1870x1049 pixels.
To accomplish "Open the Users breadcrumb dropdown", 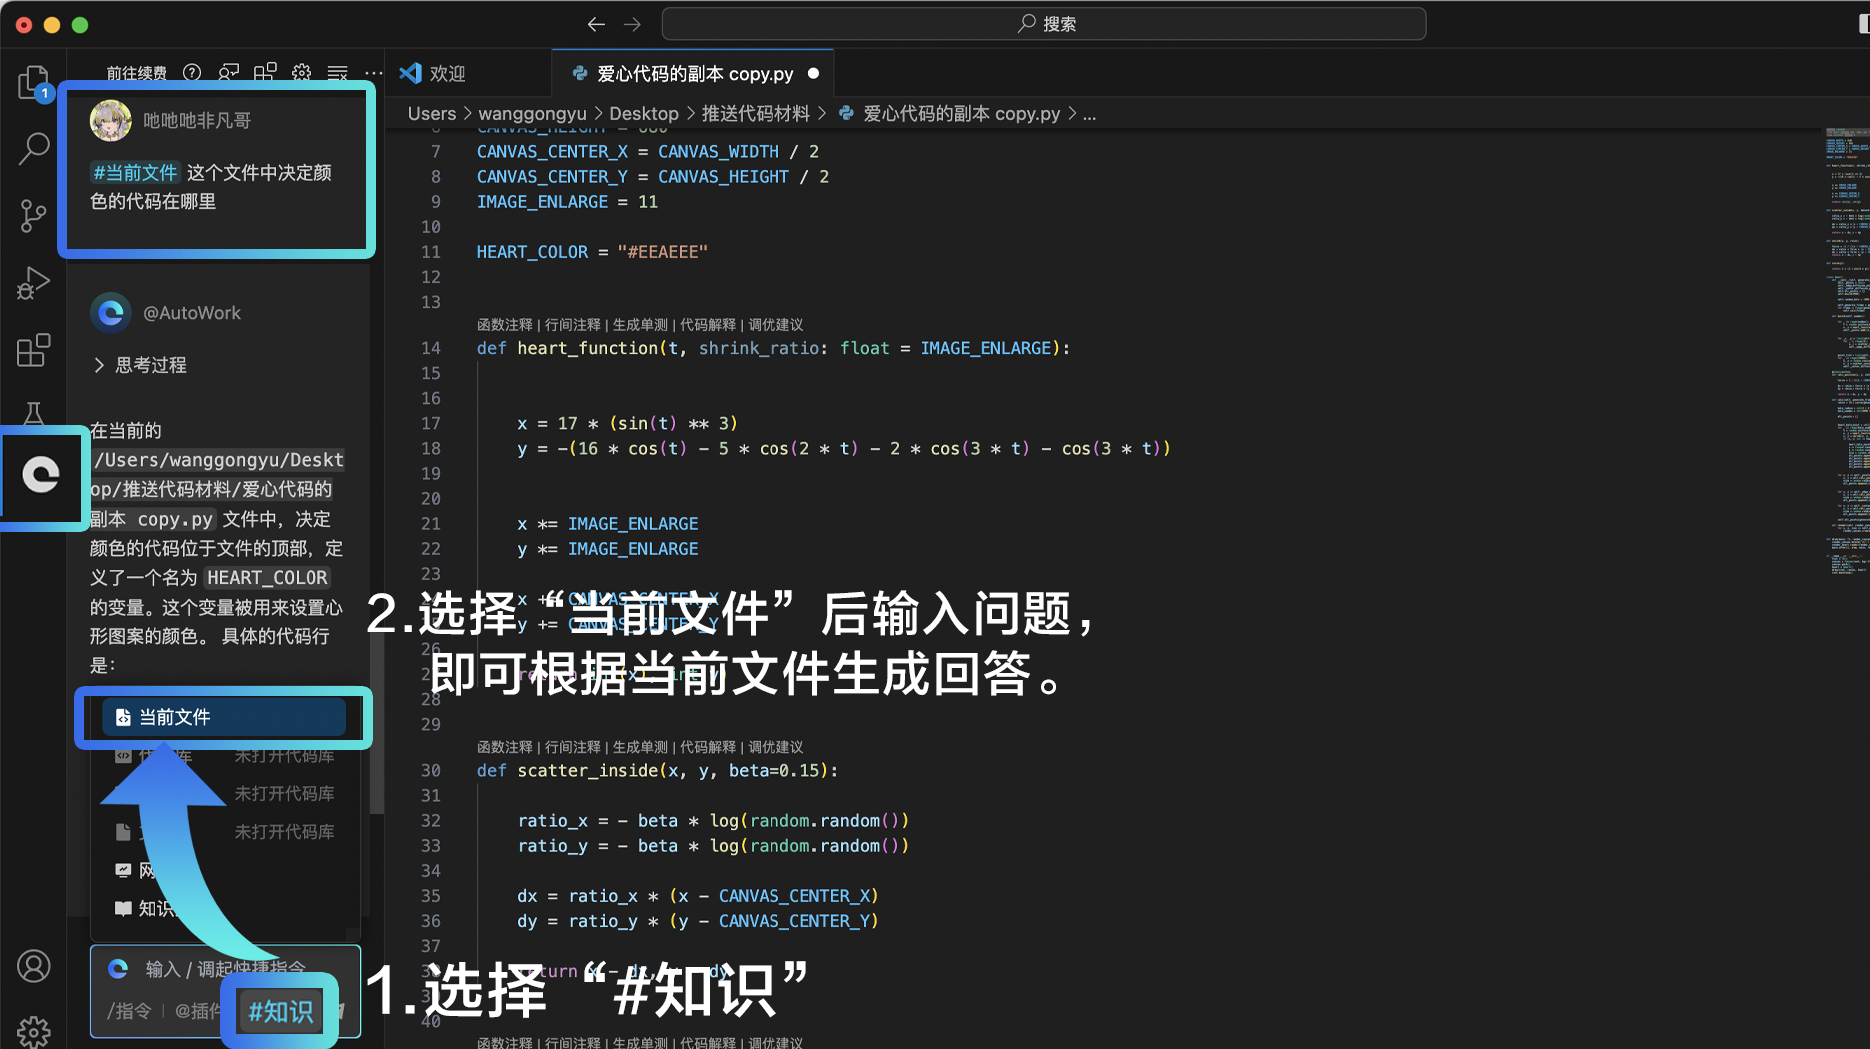I will [x=431, y=114].
